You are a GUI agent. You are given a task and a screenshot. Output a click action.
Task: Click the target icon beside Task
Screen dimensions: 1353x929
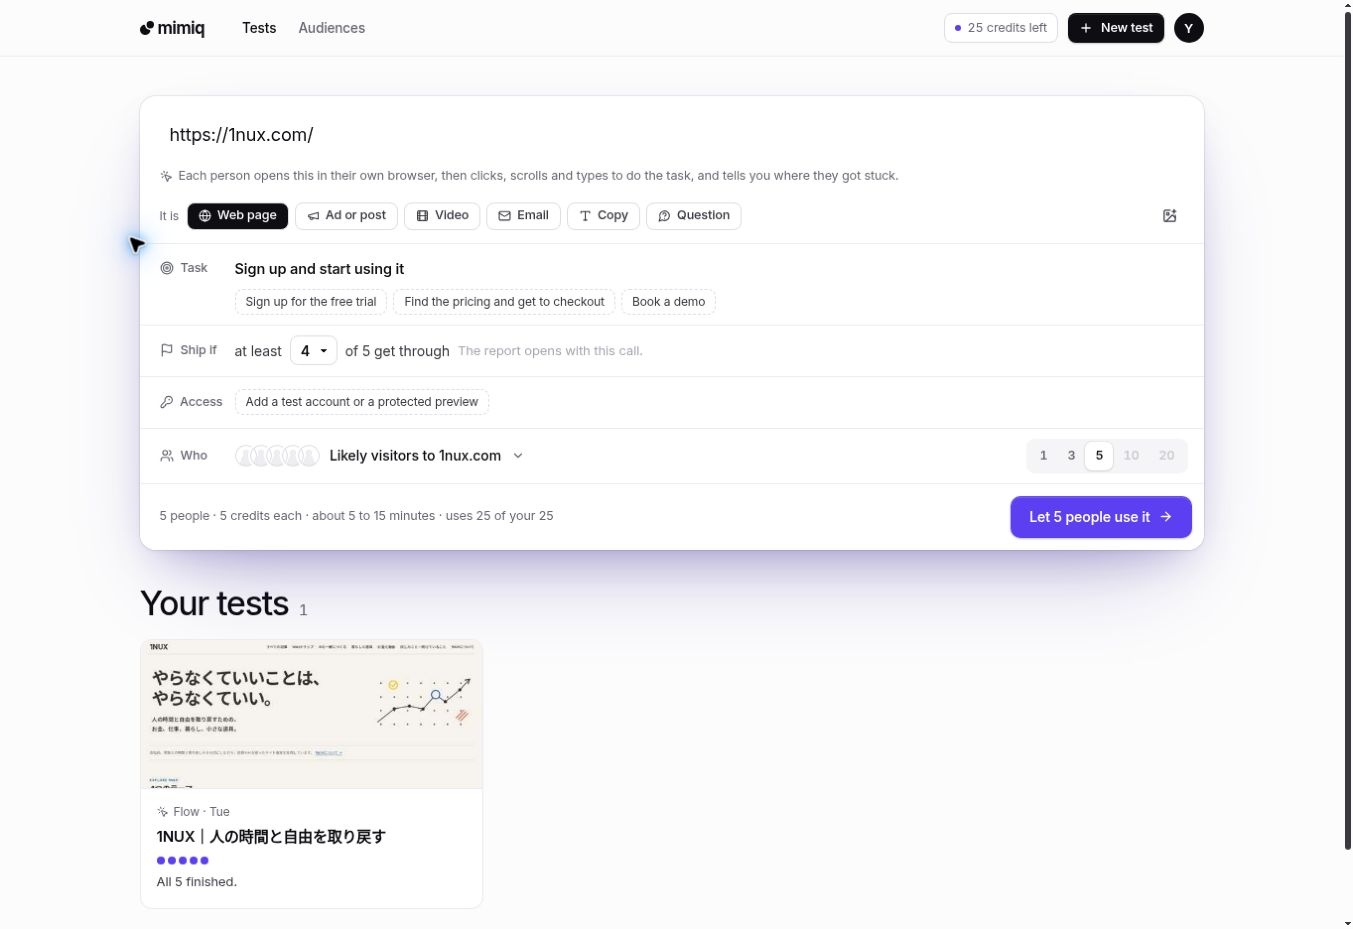click(x=167, y=268)
